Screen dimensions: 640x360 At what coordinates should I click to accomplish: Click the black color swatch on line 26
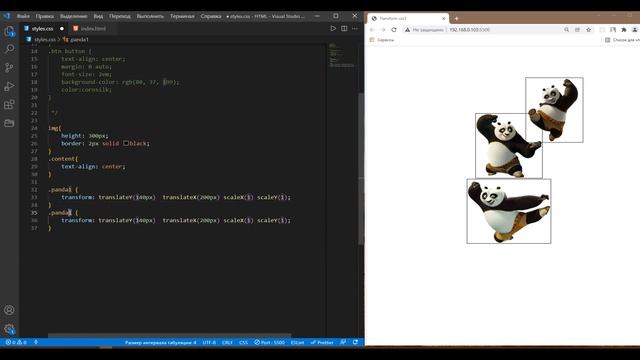[126, 143]
